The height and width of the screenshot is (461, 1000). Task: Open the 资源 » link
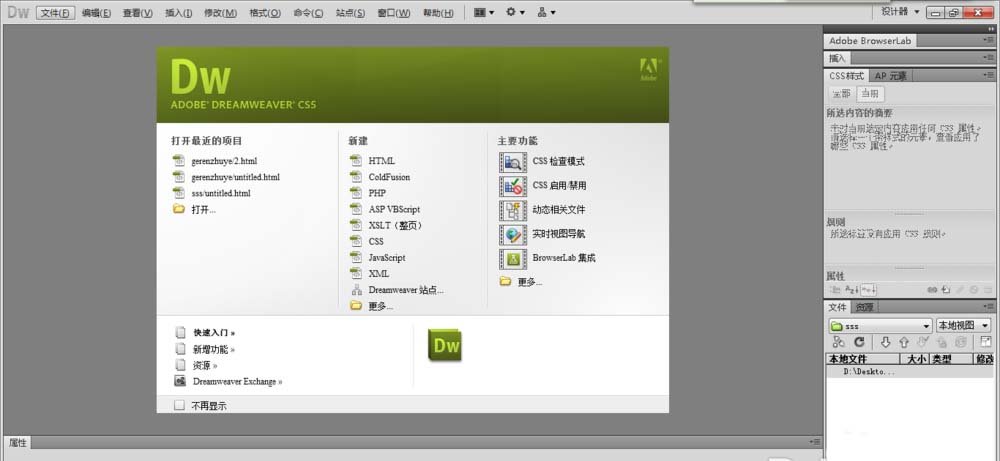coord(205,365)
